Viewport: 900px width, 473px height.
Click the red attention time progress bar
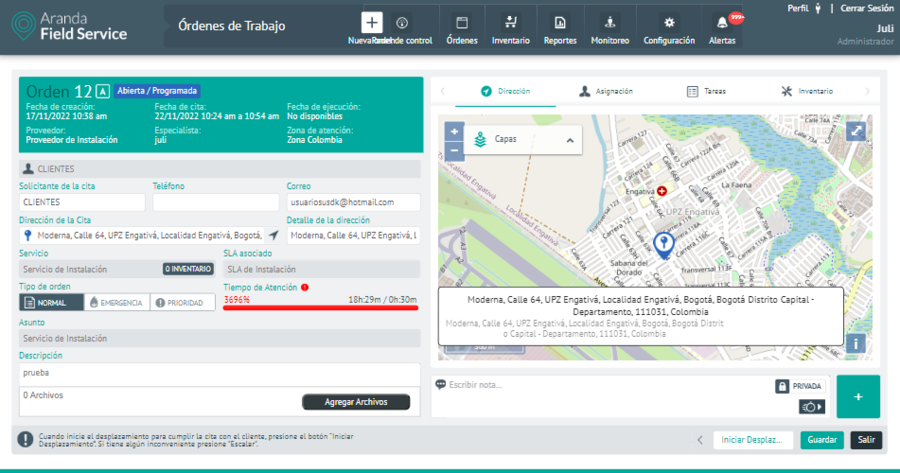(320, 308)
